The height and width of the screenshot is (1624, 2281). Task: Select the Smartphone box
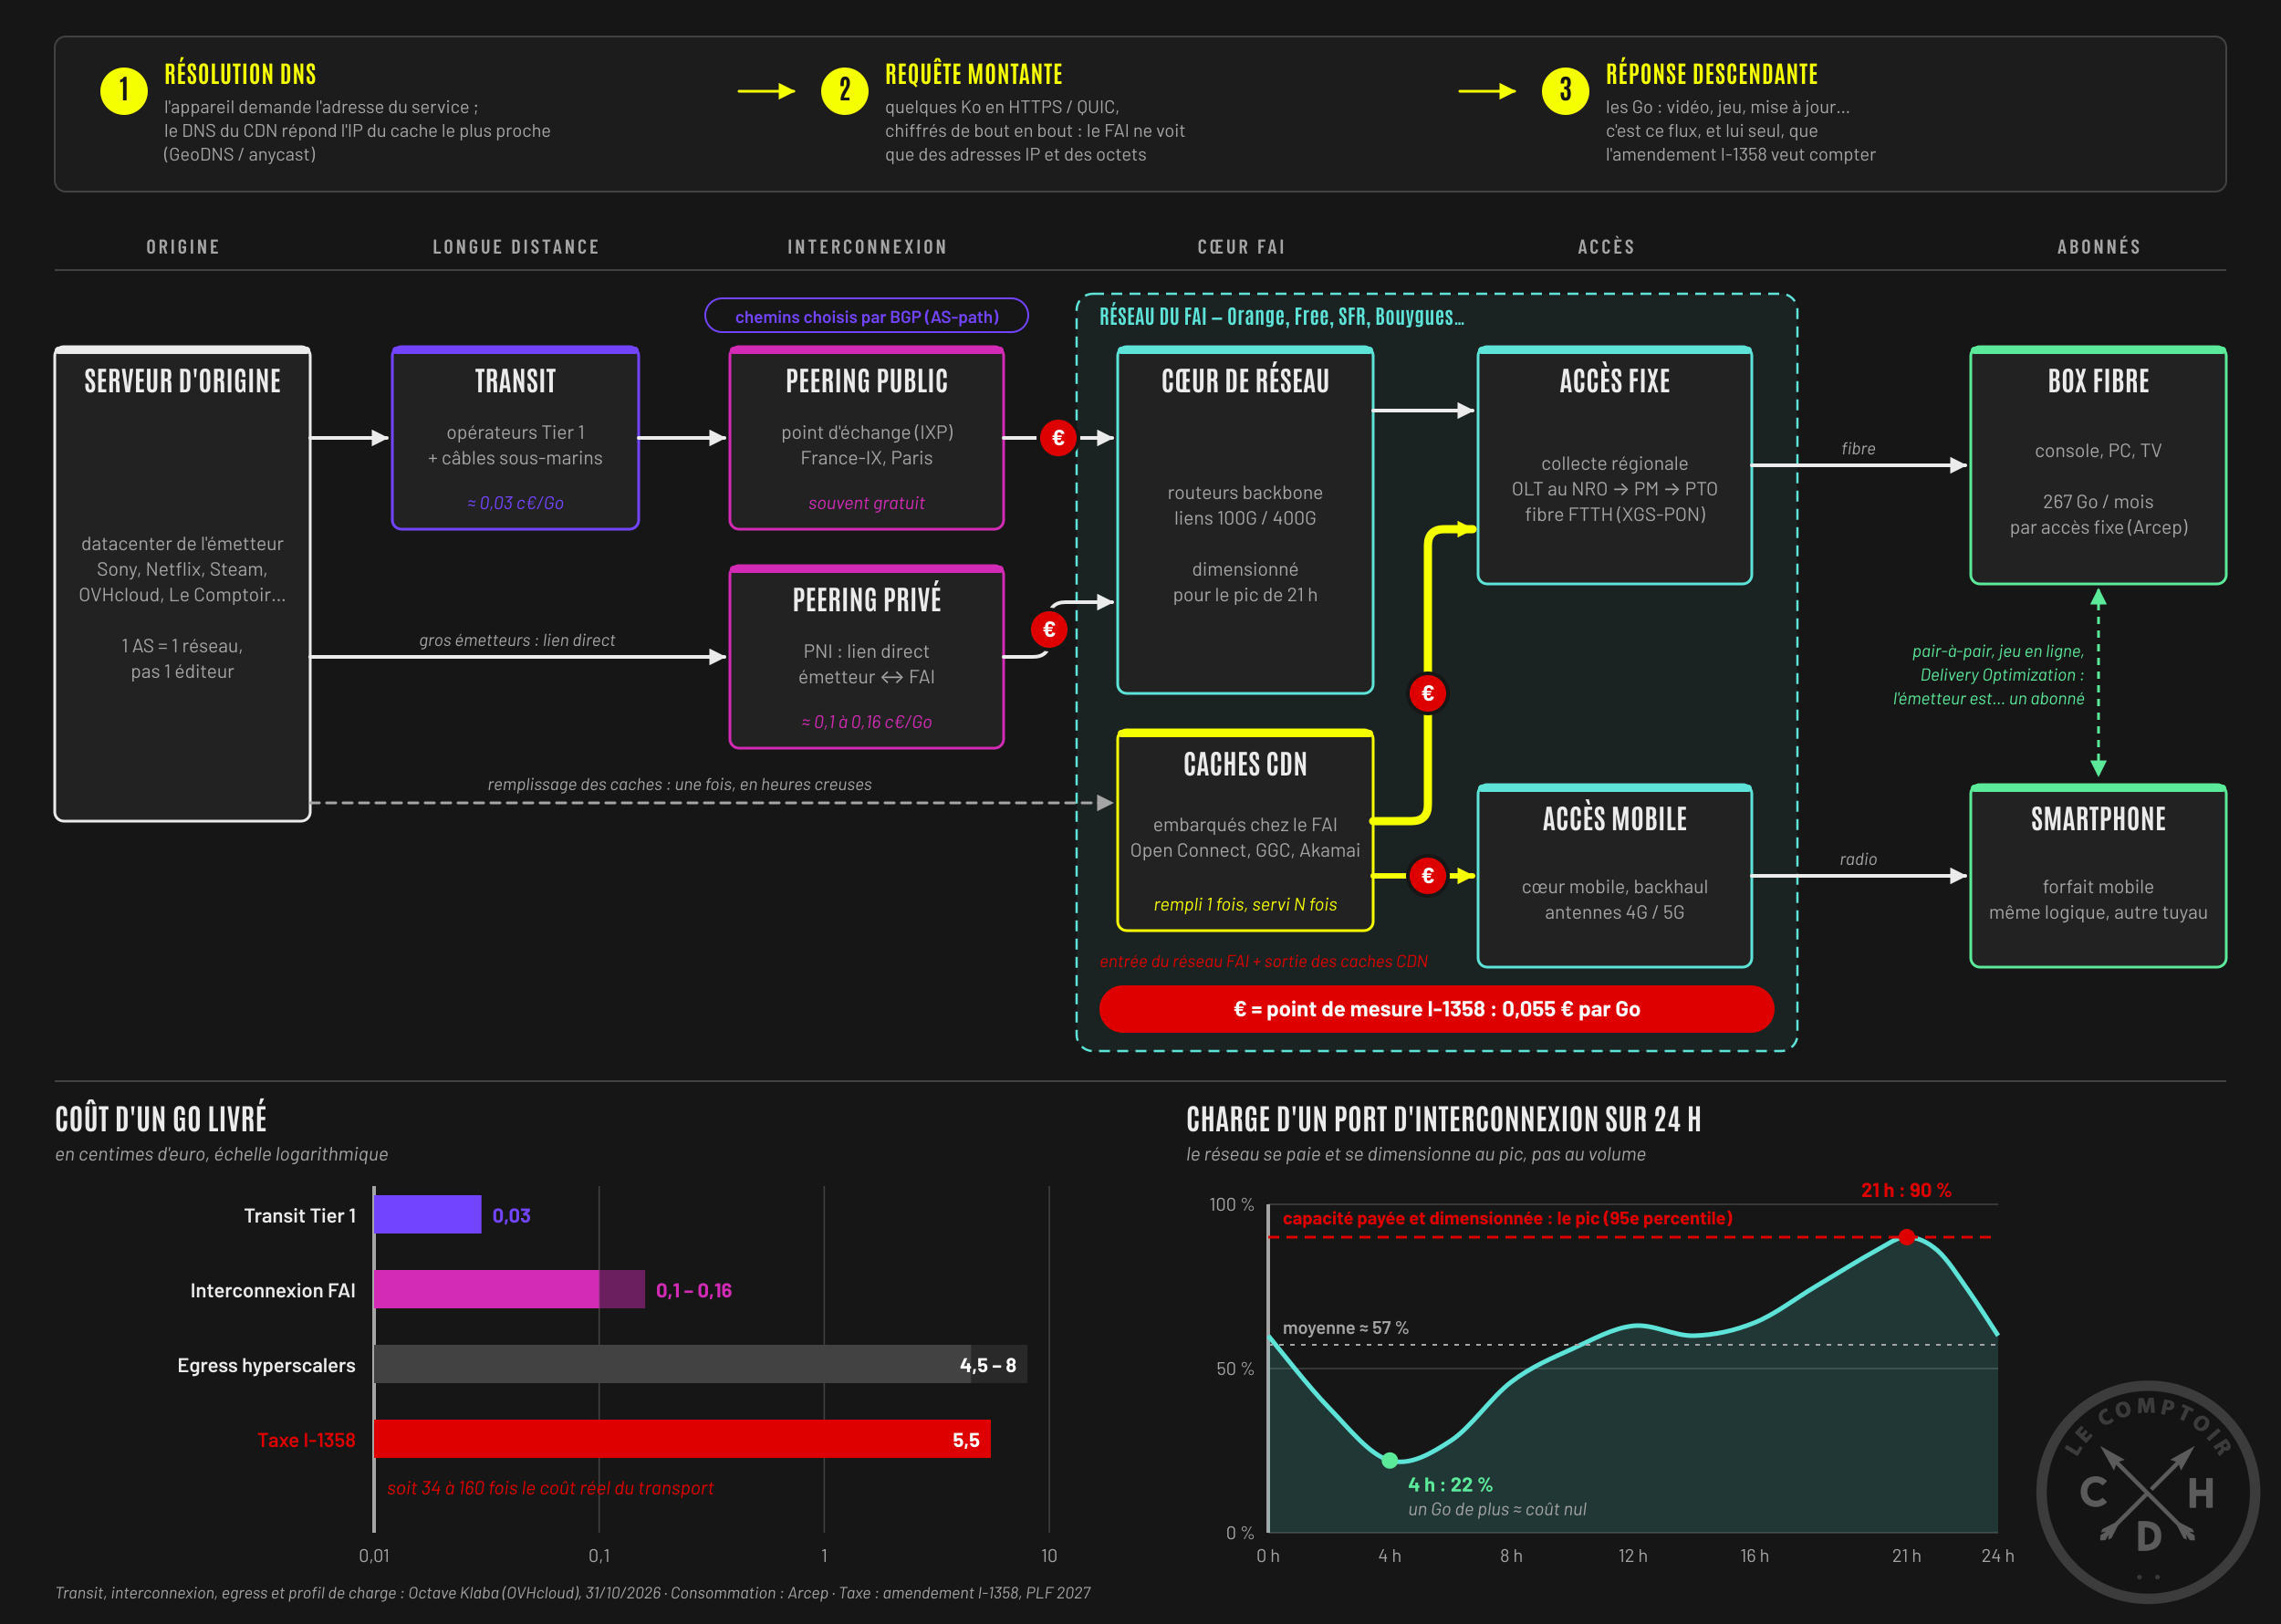point(2098,876)
